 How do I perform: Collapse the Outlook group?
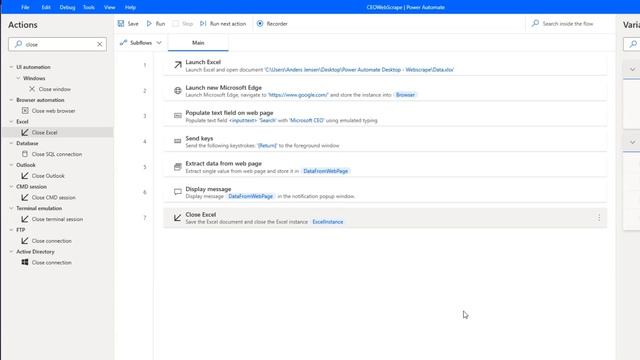(11, 165)
